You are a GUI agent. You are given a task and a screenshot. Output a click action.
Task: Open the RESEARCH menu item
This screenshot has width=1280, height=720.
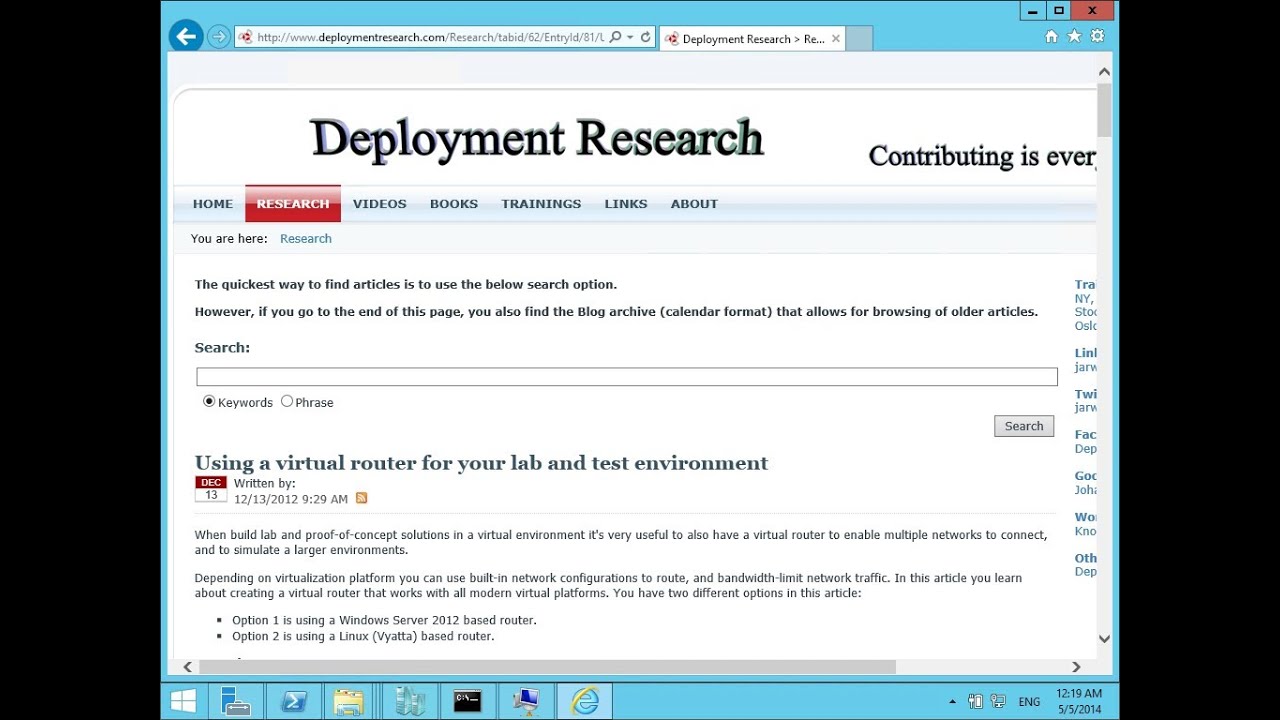click(x=293, y=204)
